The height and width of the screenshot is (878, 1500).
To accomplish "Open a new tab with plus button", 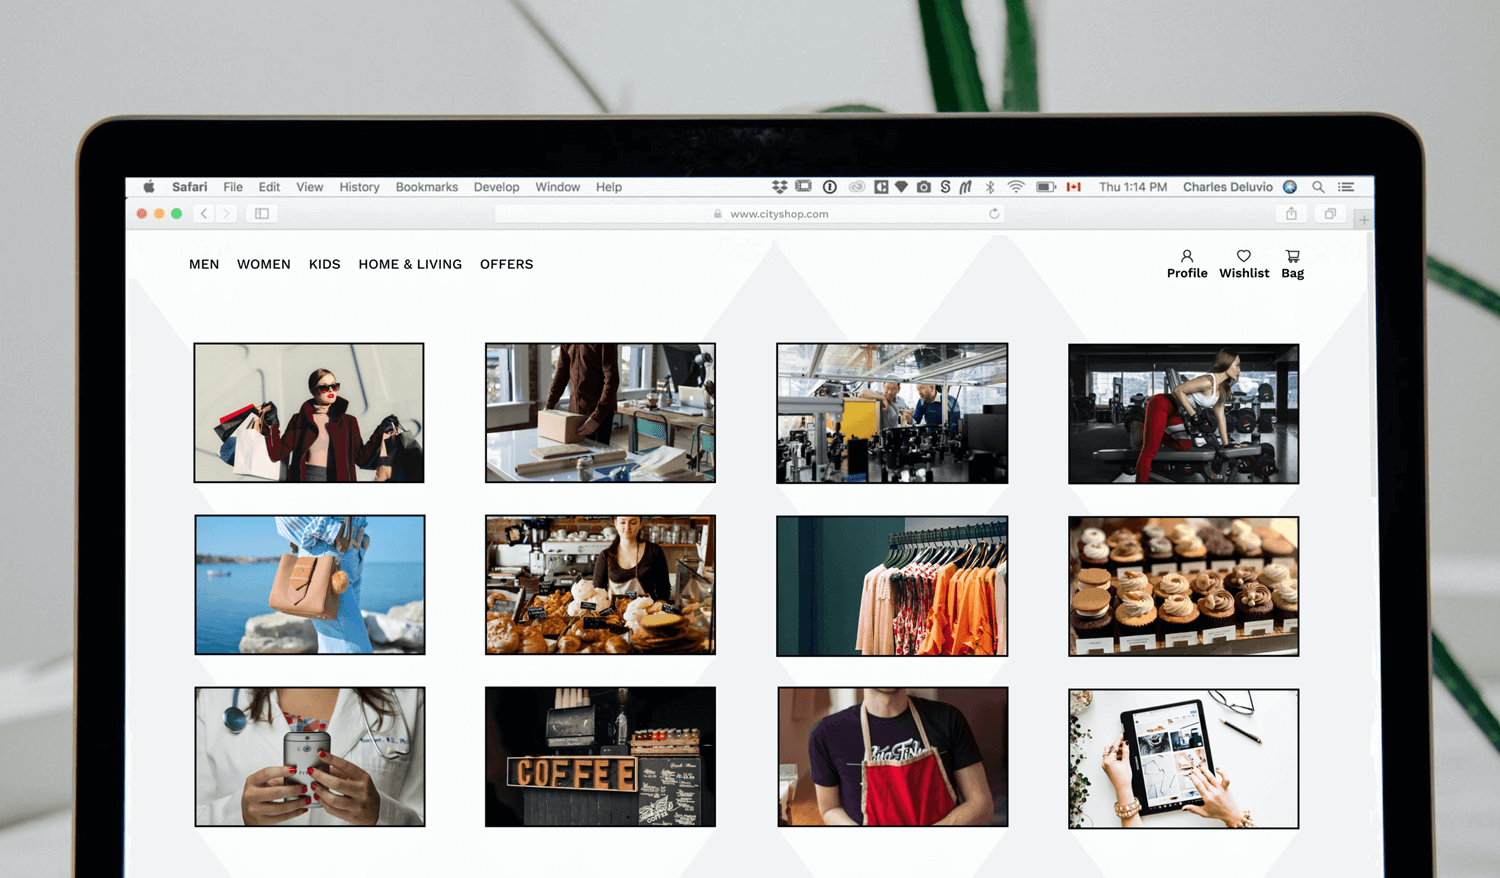I will click(1364, 219).
